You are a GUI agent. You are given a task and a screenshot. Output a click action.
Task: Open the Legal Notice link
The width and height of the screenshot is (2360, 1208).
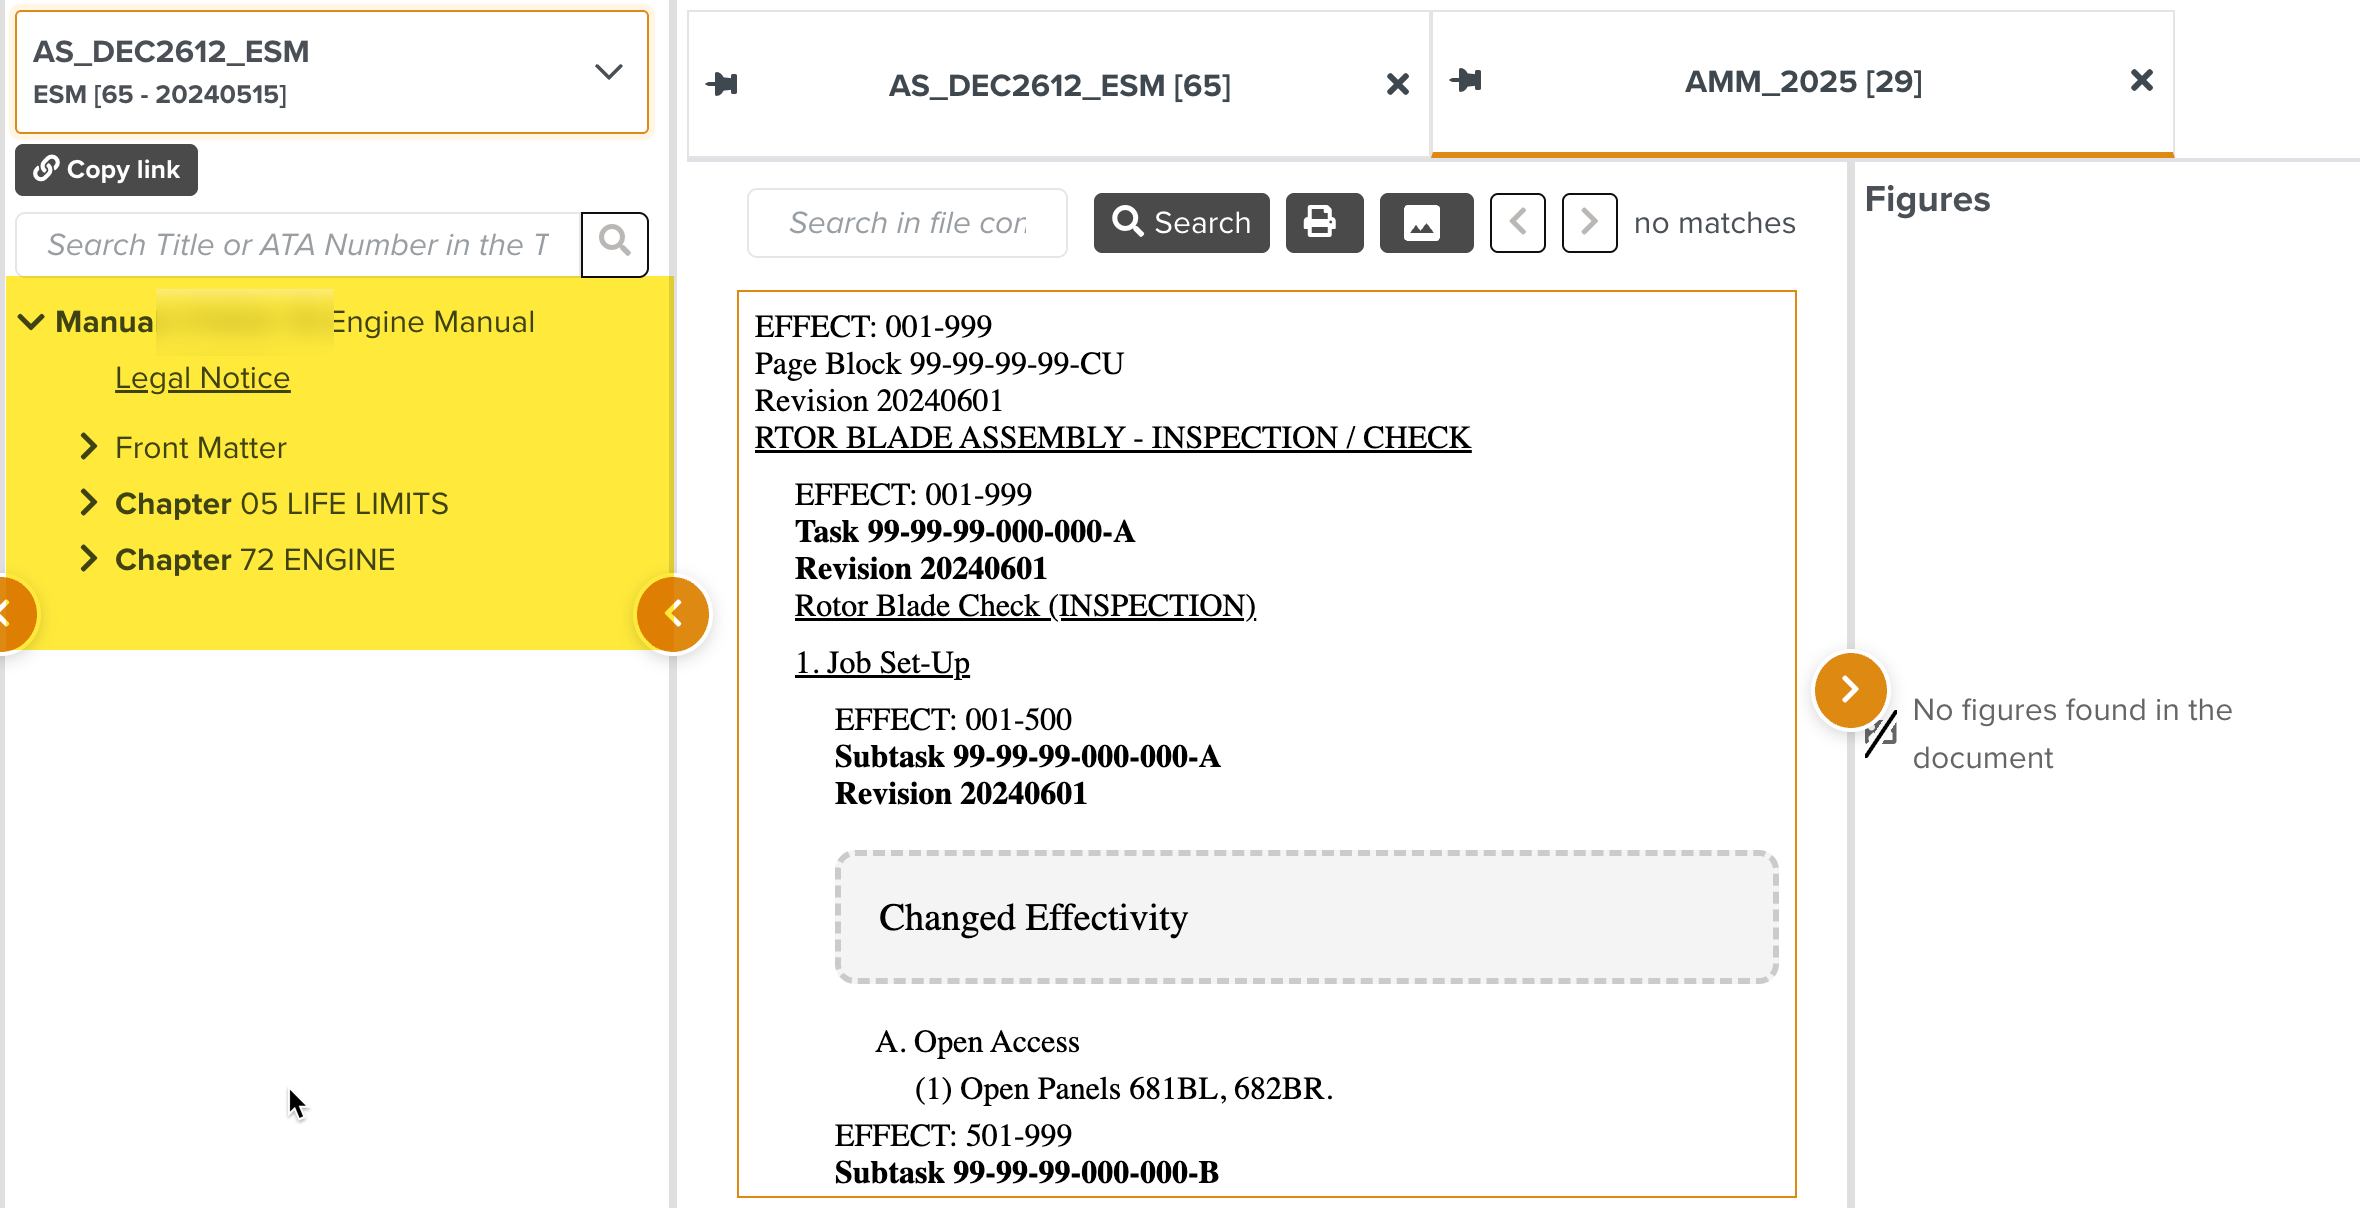pos(202,378)
